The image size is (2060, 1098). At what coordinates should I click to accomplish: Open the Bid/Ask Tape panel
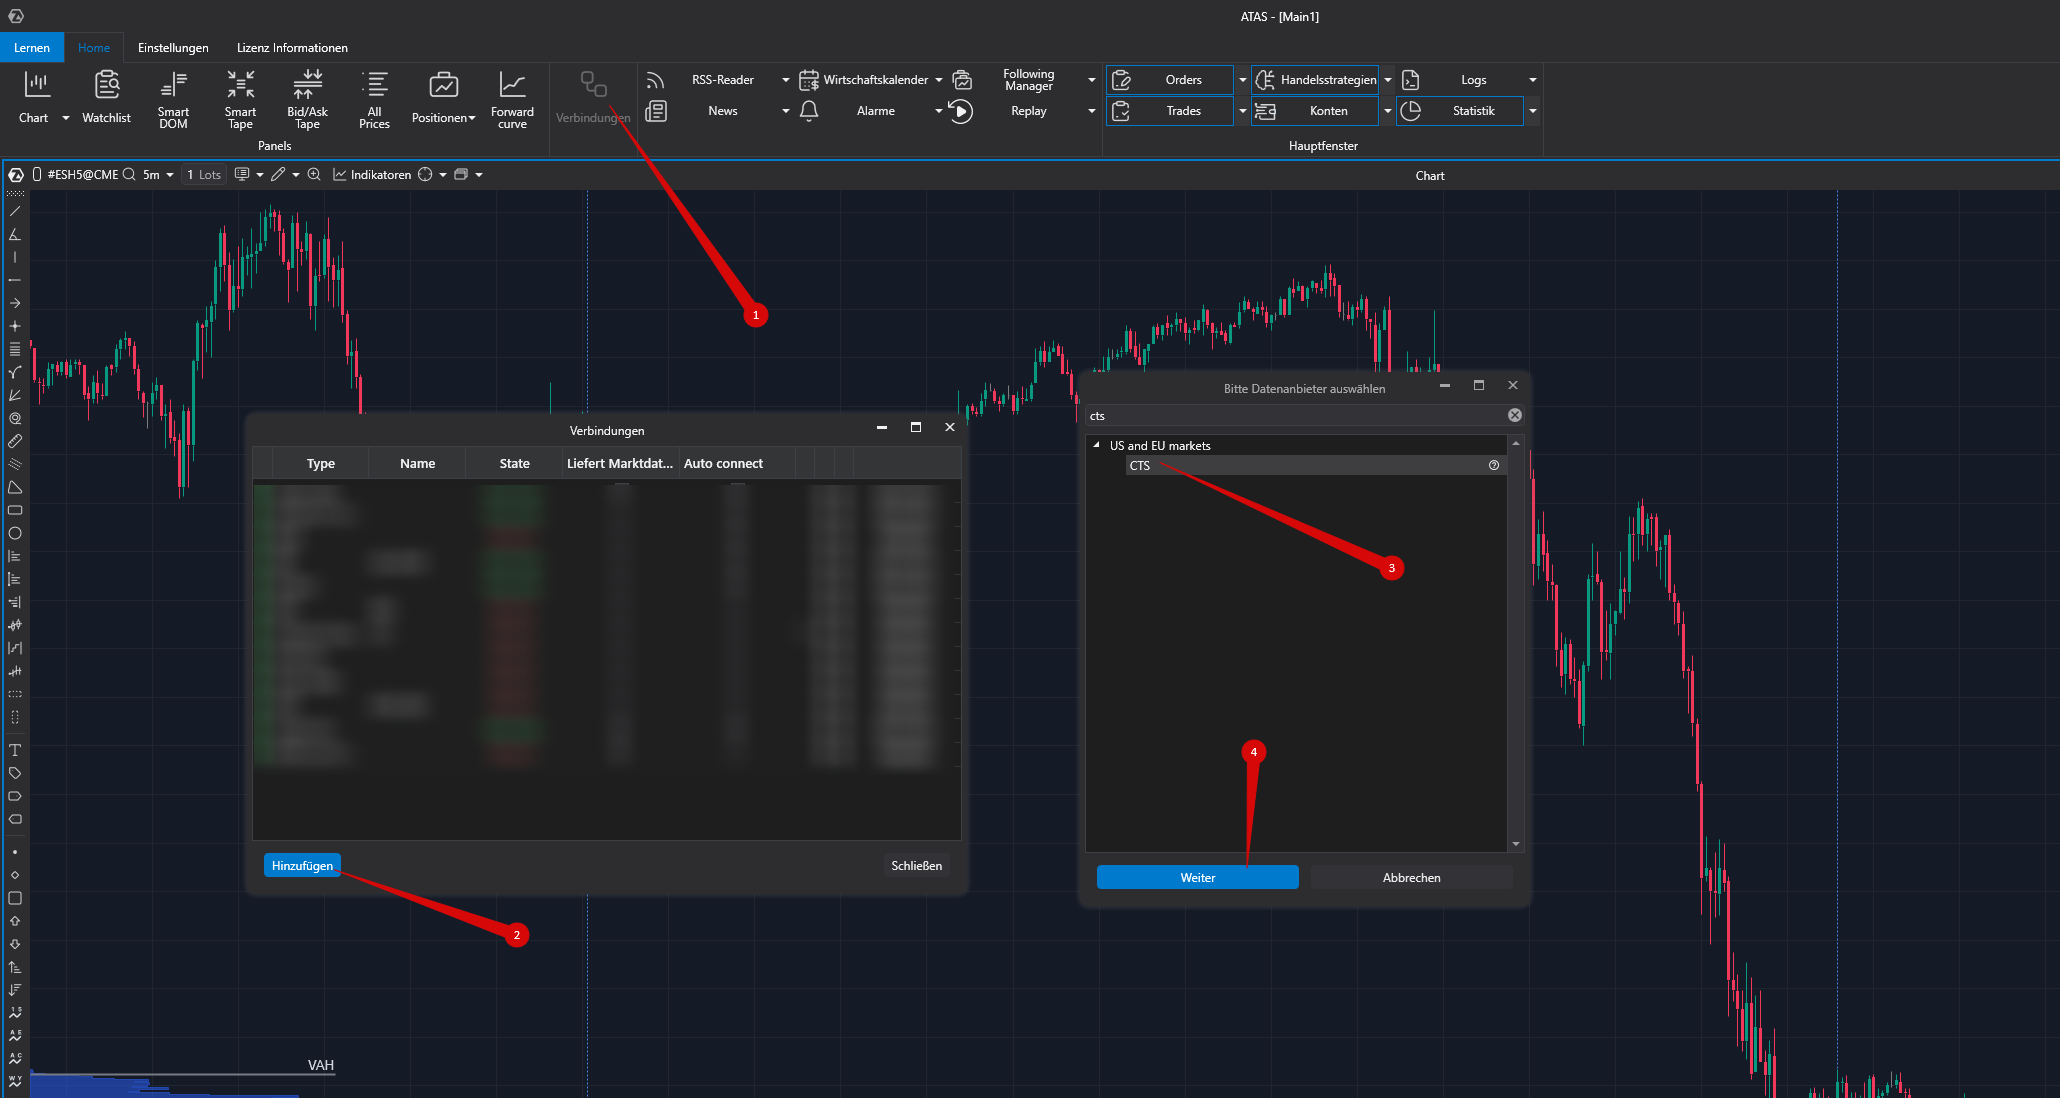(307, 99)
